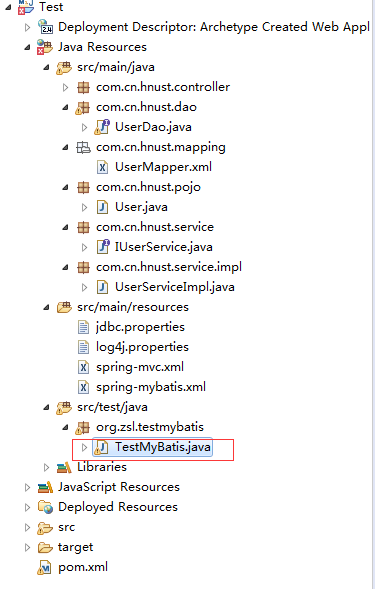The width and height of the screenshot is (375, 589).
Task: Select the pom.xml file name
Action: click(83, 567)
